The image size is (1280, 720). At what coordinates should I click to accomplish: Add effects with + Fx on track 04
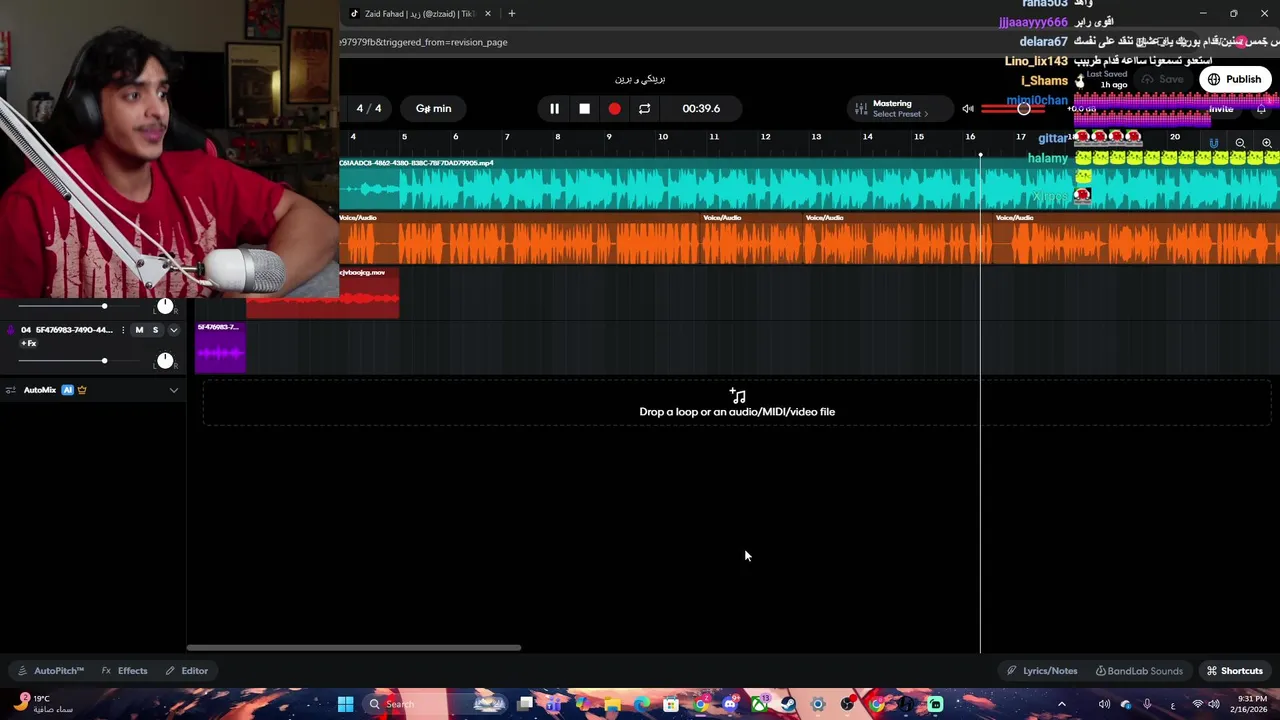(x=29, y=344)
